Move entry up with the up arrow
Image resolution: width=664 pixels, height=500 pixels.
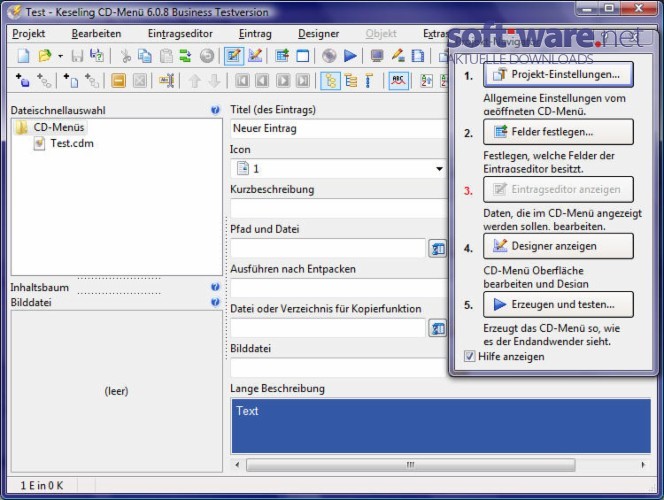point(194,80)
